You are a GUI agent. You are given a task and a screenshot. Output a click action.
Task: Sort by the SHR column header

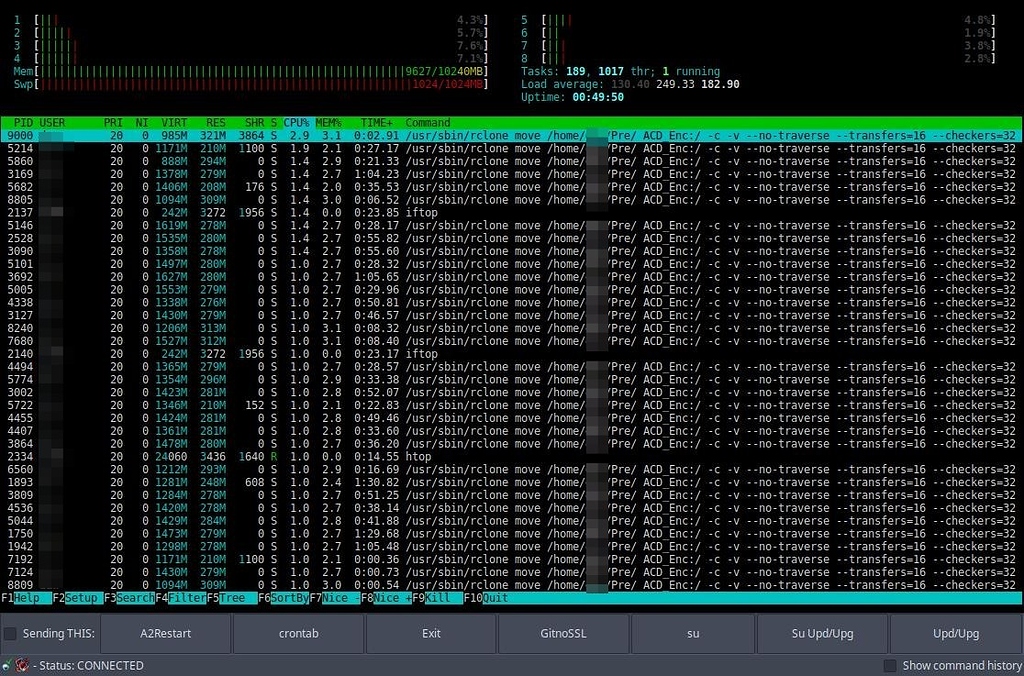pyautogui.click(x=255, y=123)
